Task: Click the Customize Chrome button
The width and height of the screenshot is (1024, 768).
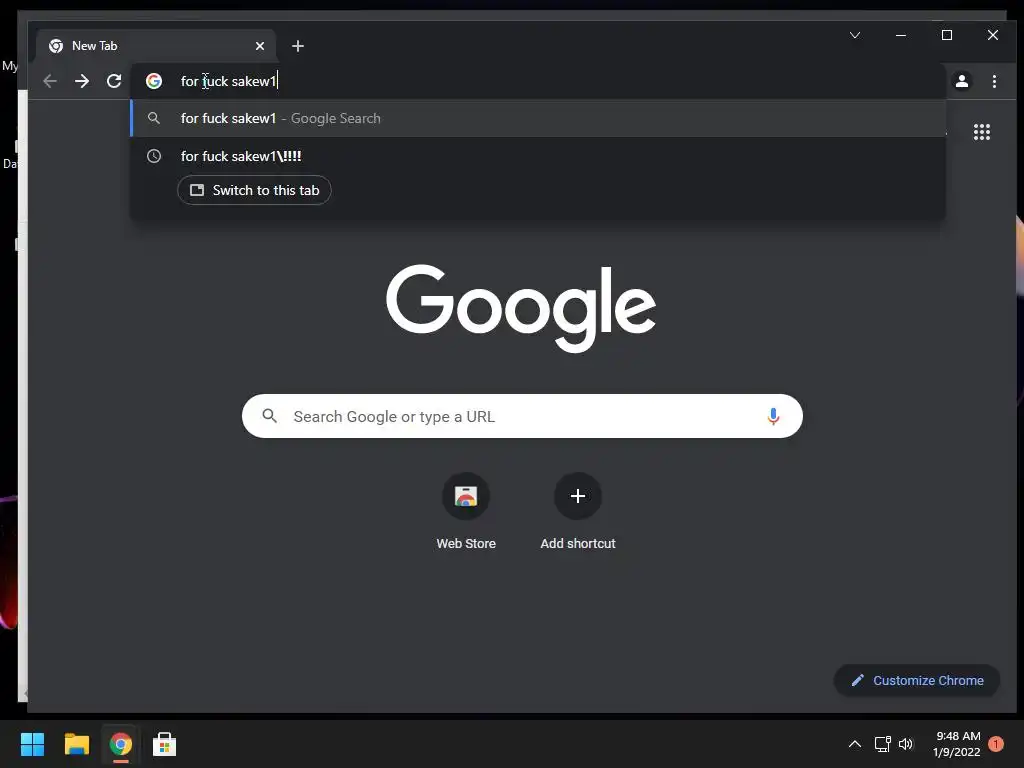Action: [917, 680]
